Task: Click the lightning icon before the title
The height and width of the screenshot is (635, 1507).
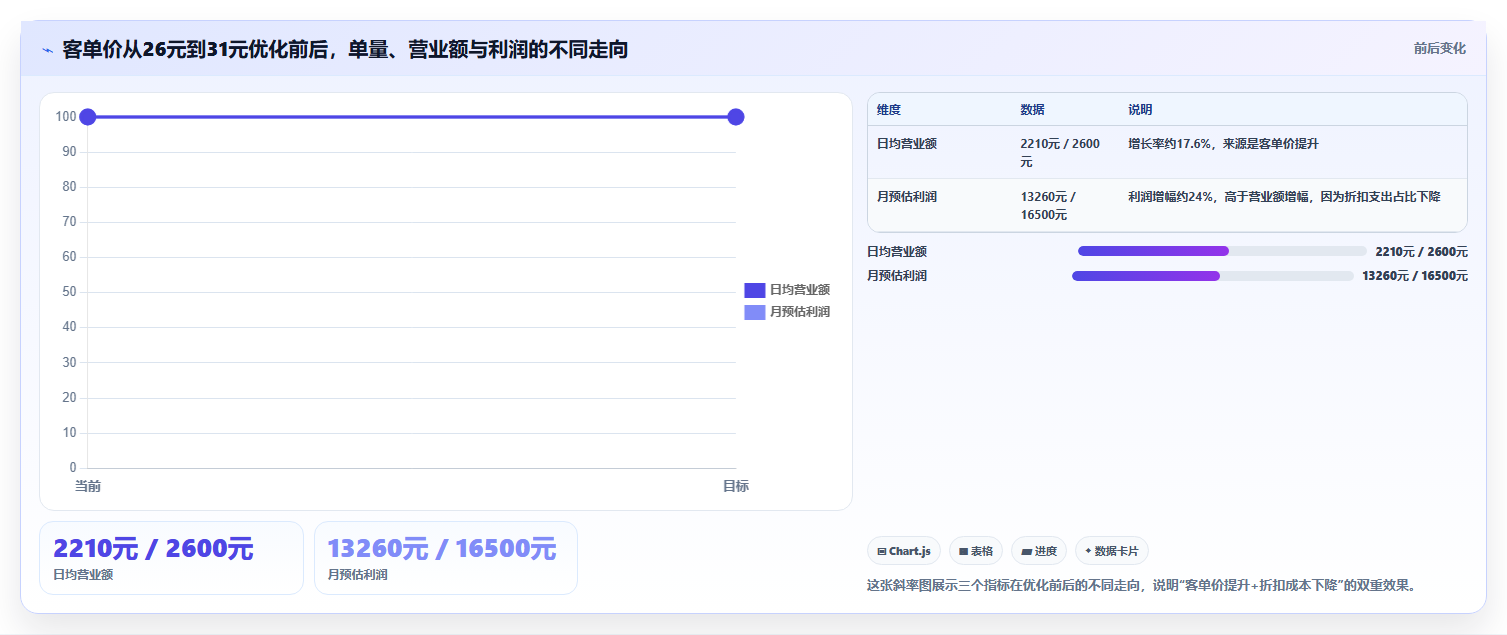Action: pyautogui.click(x=47, y=50)
